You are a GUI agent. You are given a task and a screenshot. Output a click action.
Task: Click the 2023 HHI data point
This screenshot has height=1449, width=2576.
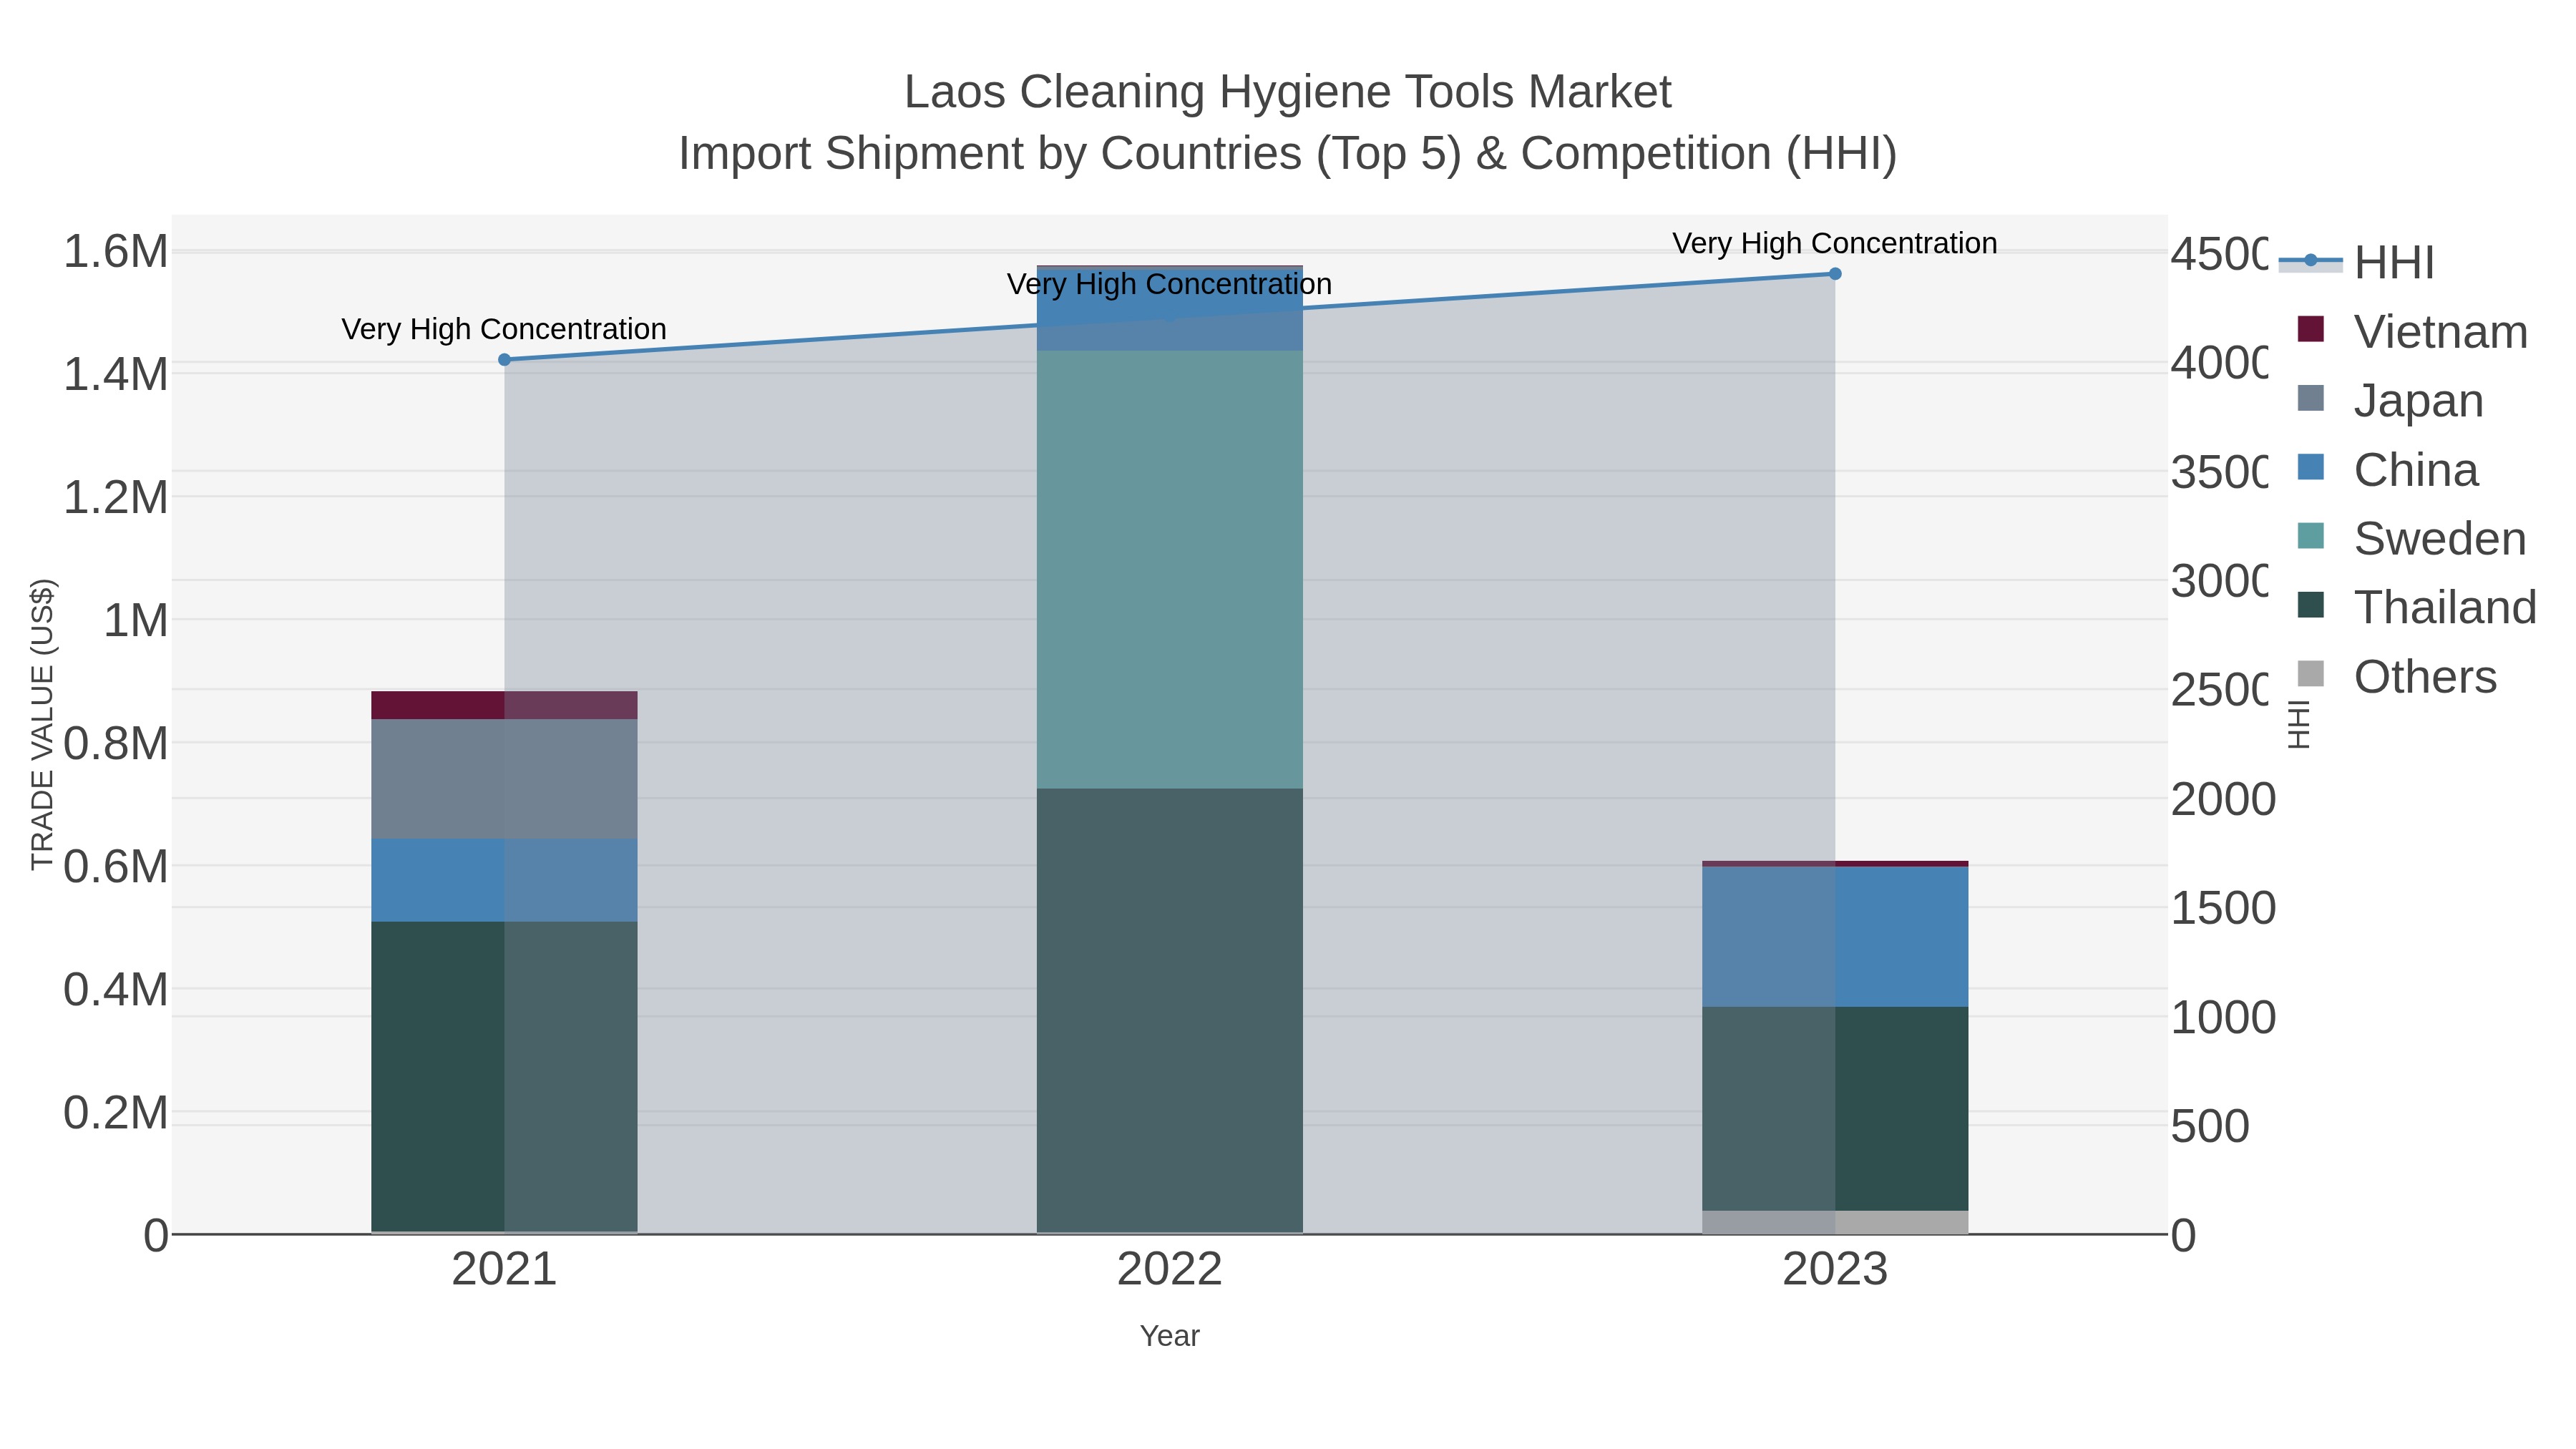[1835, 274]
